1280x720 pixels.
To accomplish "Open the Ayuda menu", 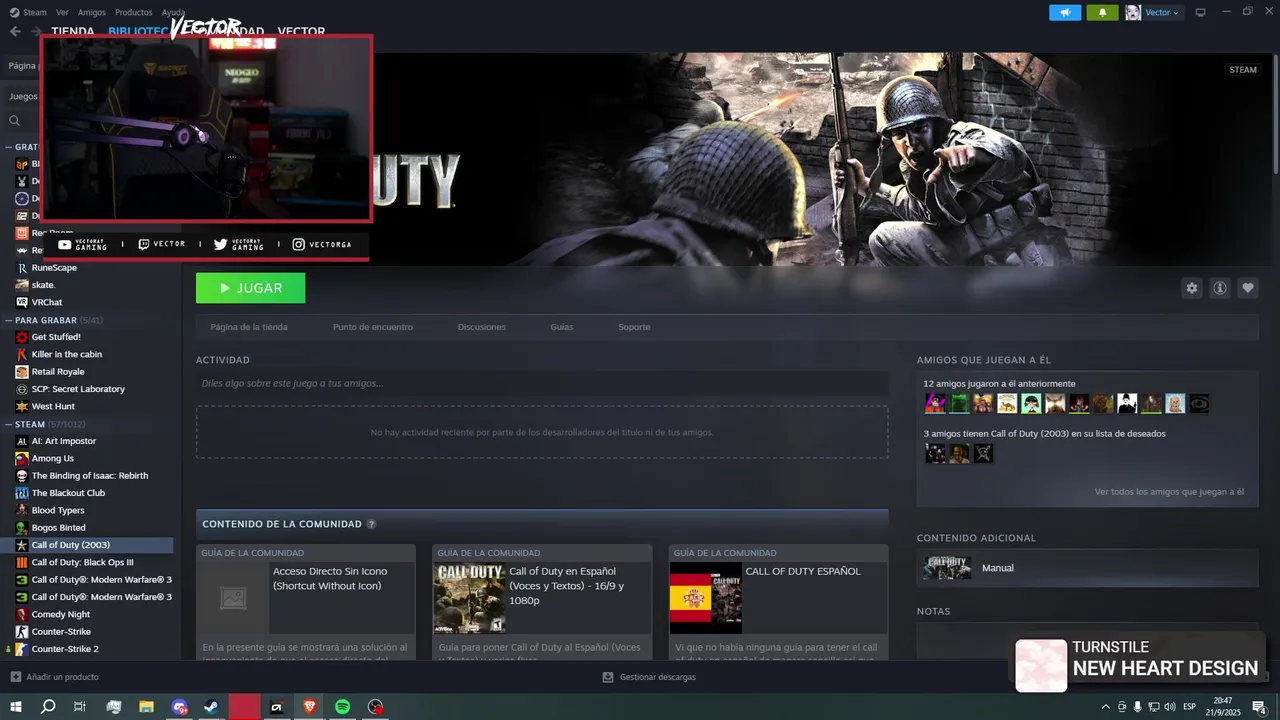I will [173, 12].
